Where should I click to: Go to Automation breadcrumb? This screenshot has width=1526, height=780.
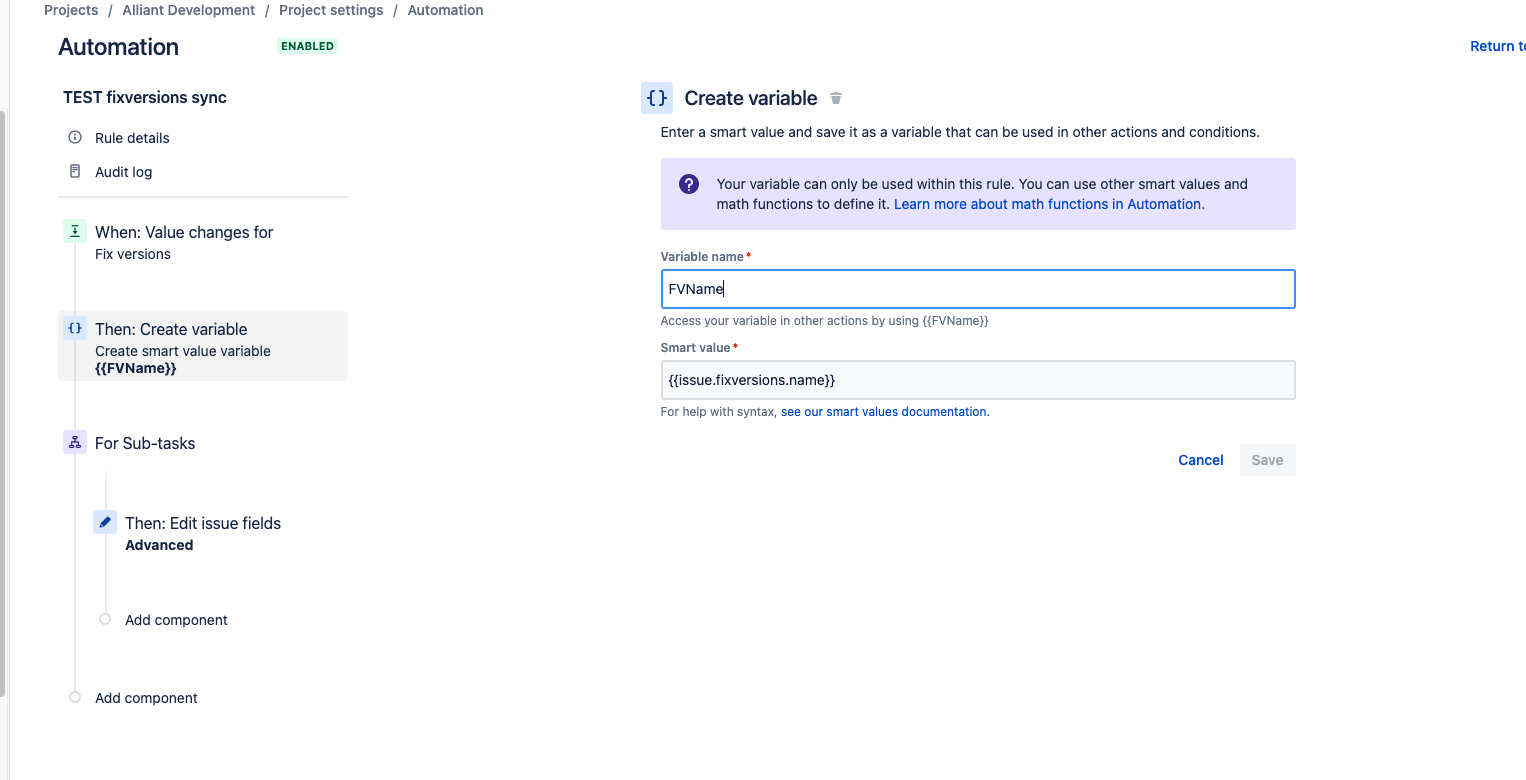point(445,10)
